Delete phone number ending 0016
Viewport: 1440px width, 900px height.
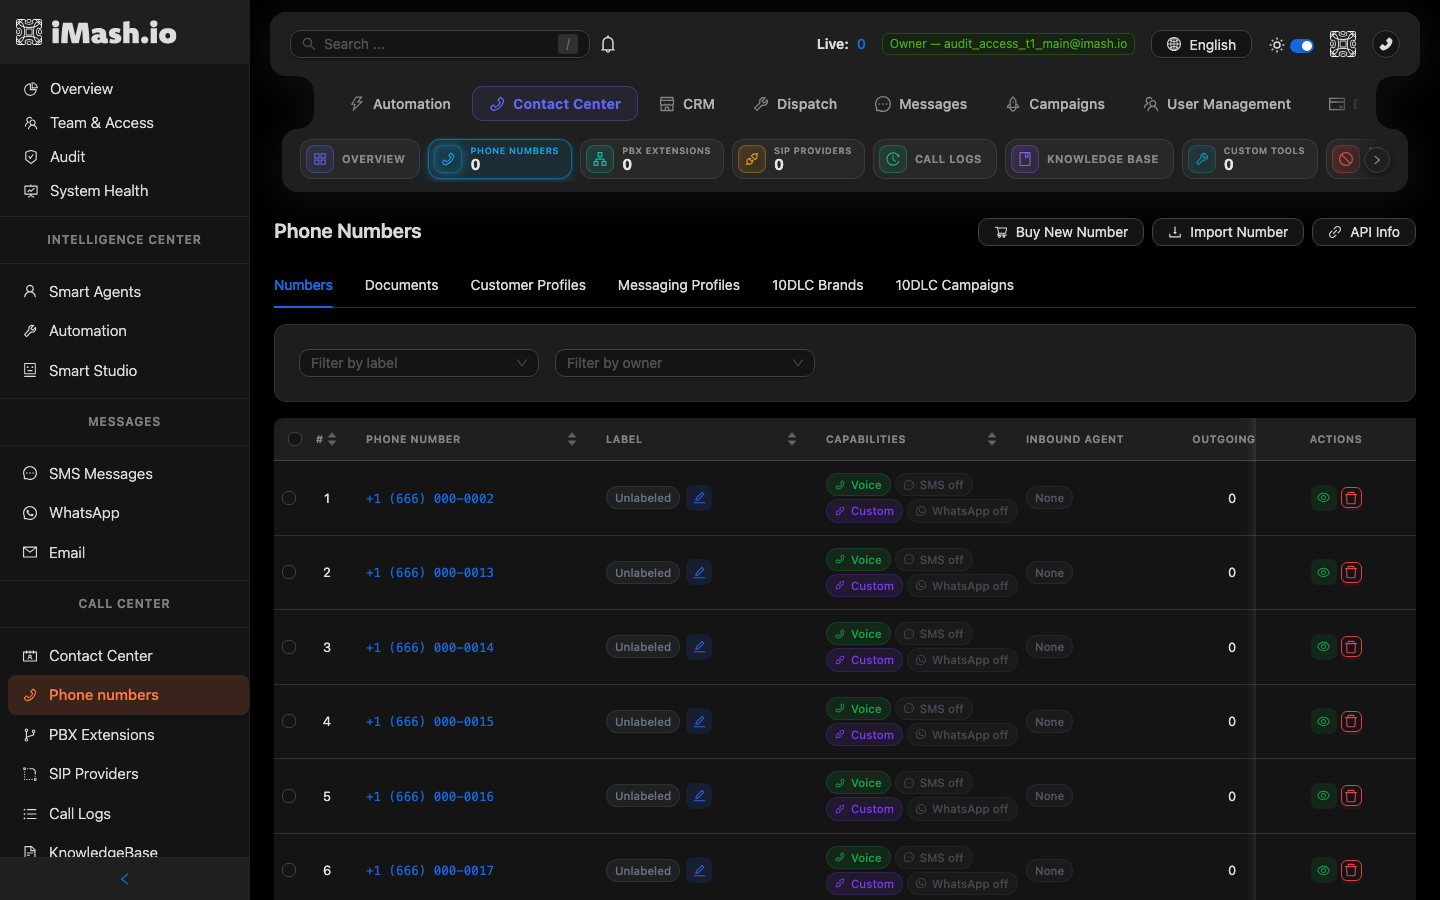(x=1351, y=796)
